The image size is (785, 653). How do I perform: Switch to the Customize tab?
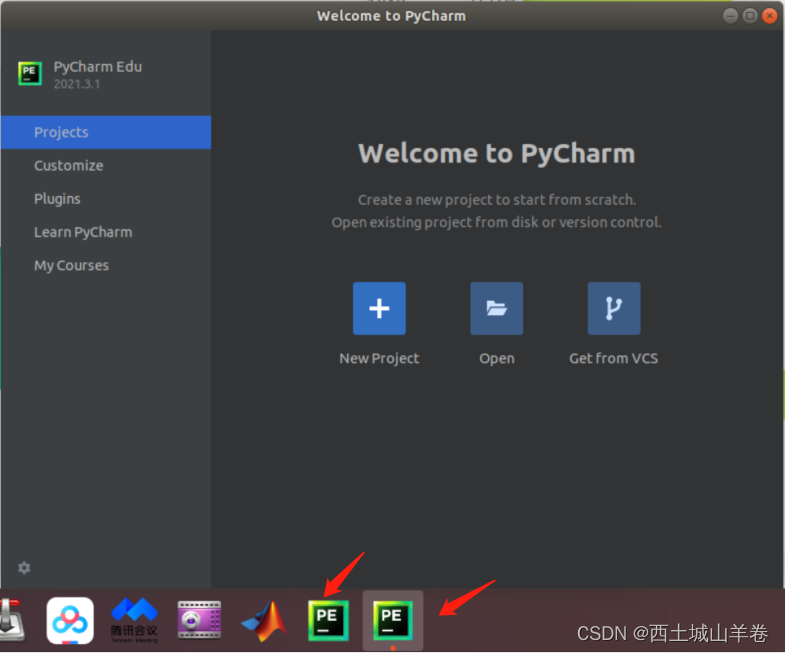[x=106, y=166]
